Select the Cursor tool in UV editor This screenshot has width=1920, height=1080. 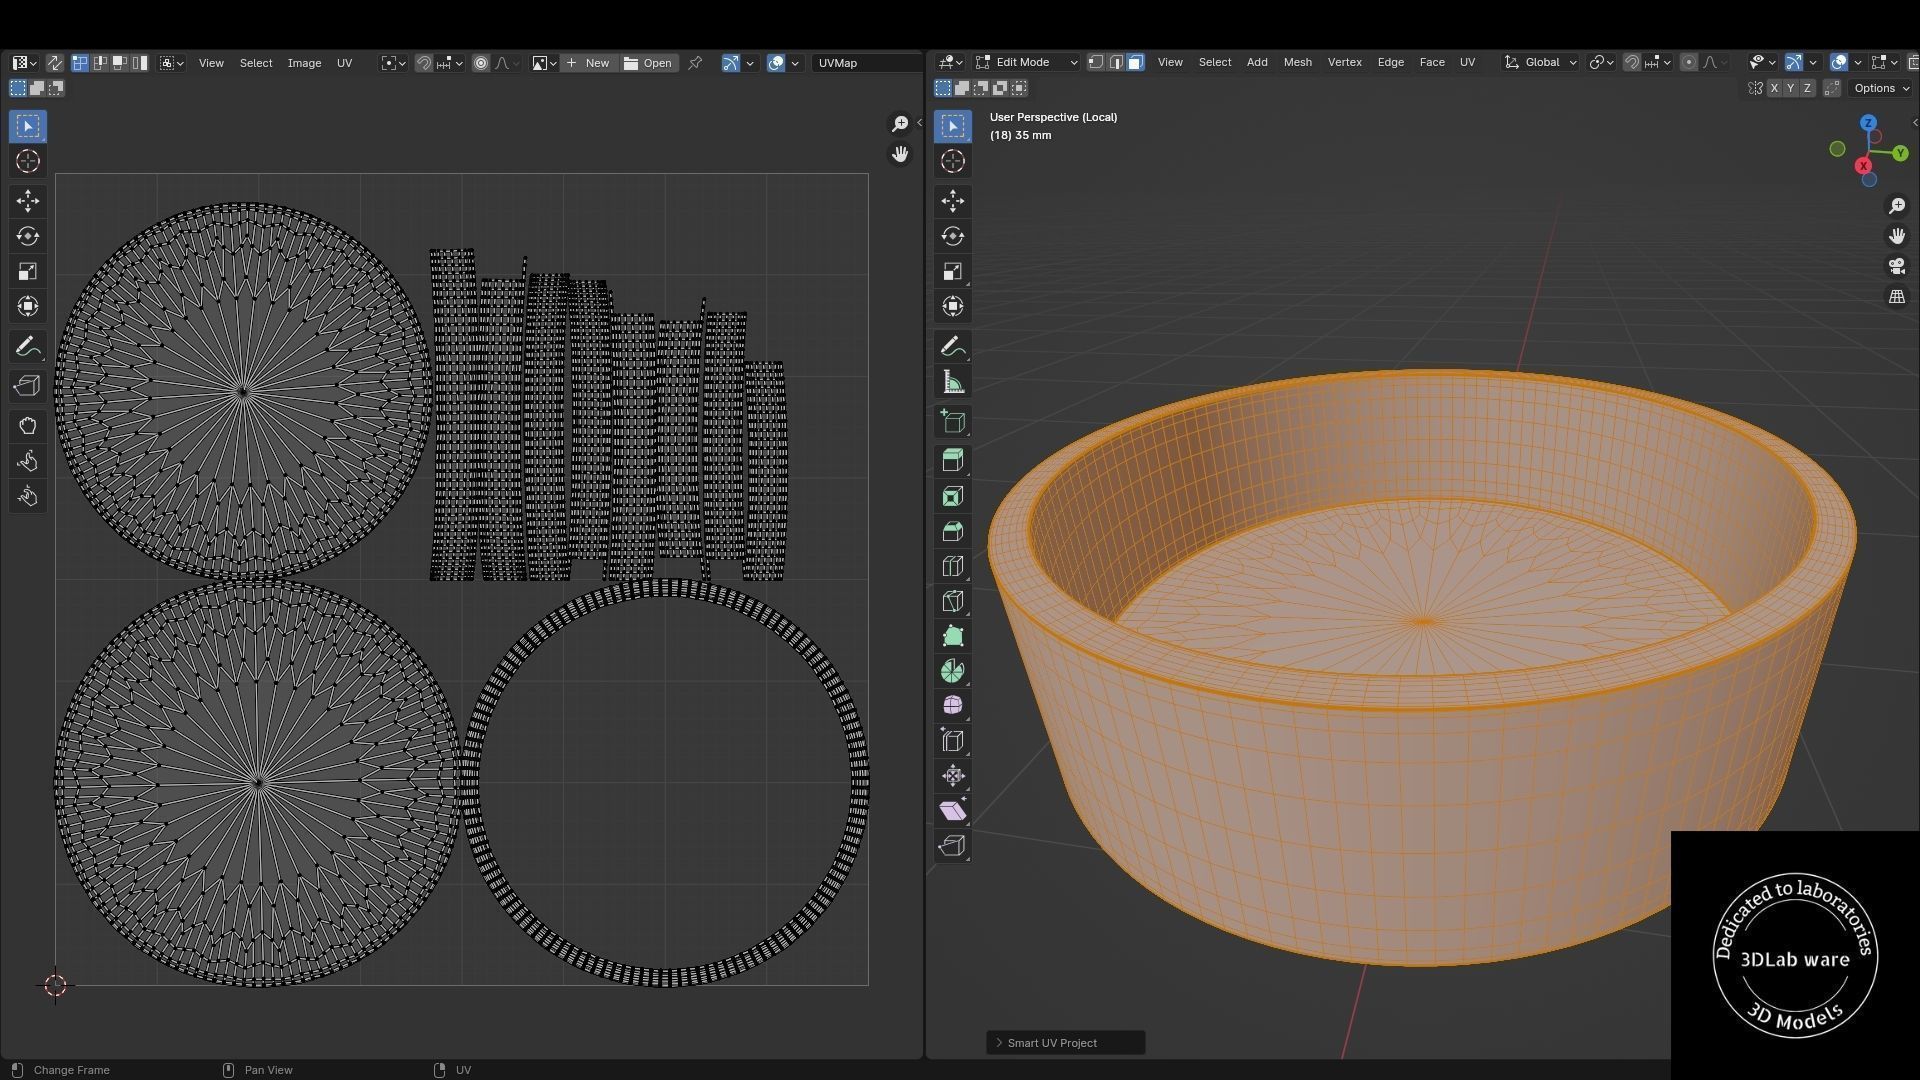(27, 161)
